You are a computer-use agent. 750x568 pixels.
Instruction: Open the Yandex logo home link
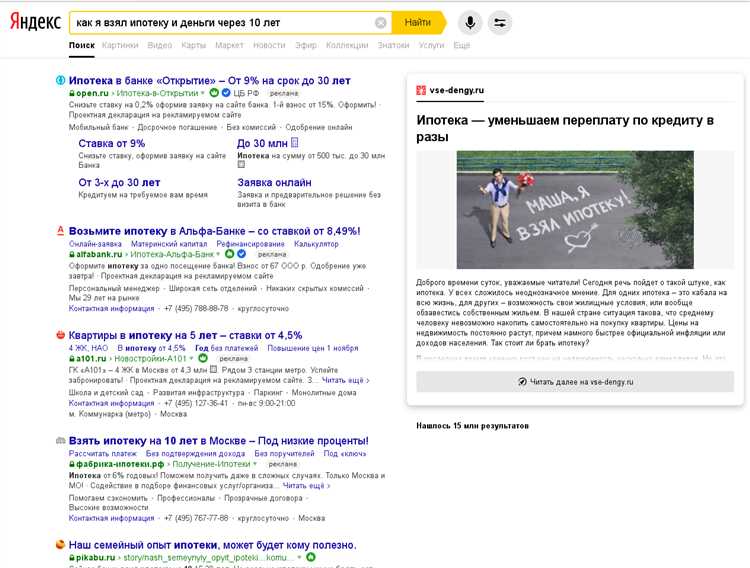click(x=35, y=22)
